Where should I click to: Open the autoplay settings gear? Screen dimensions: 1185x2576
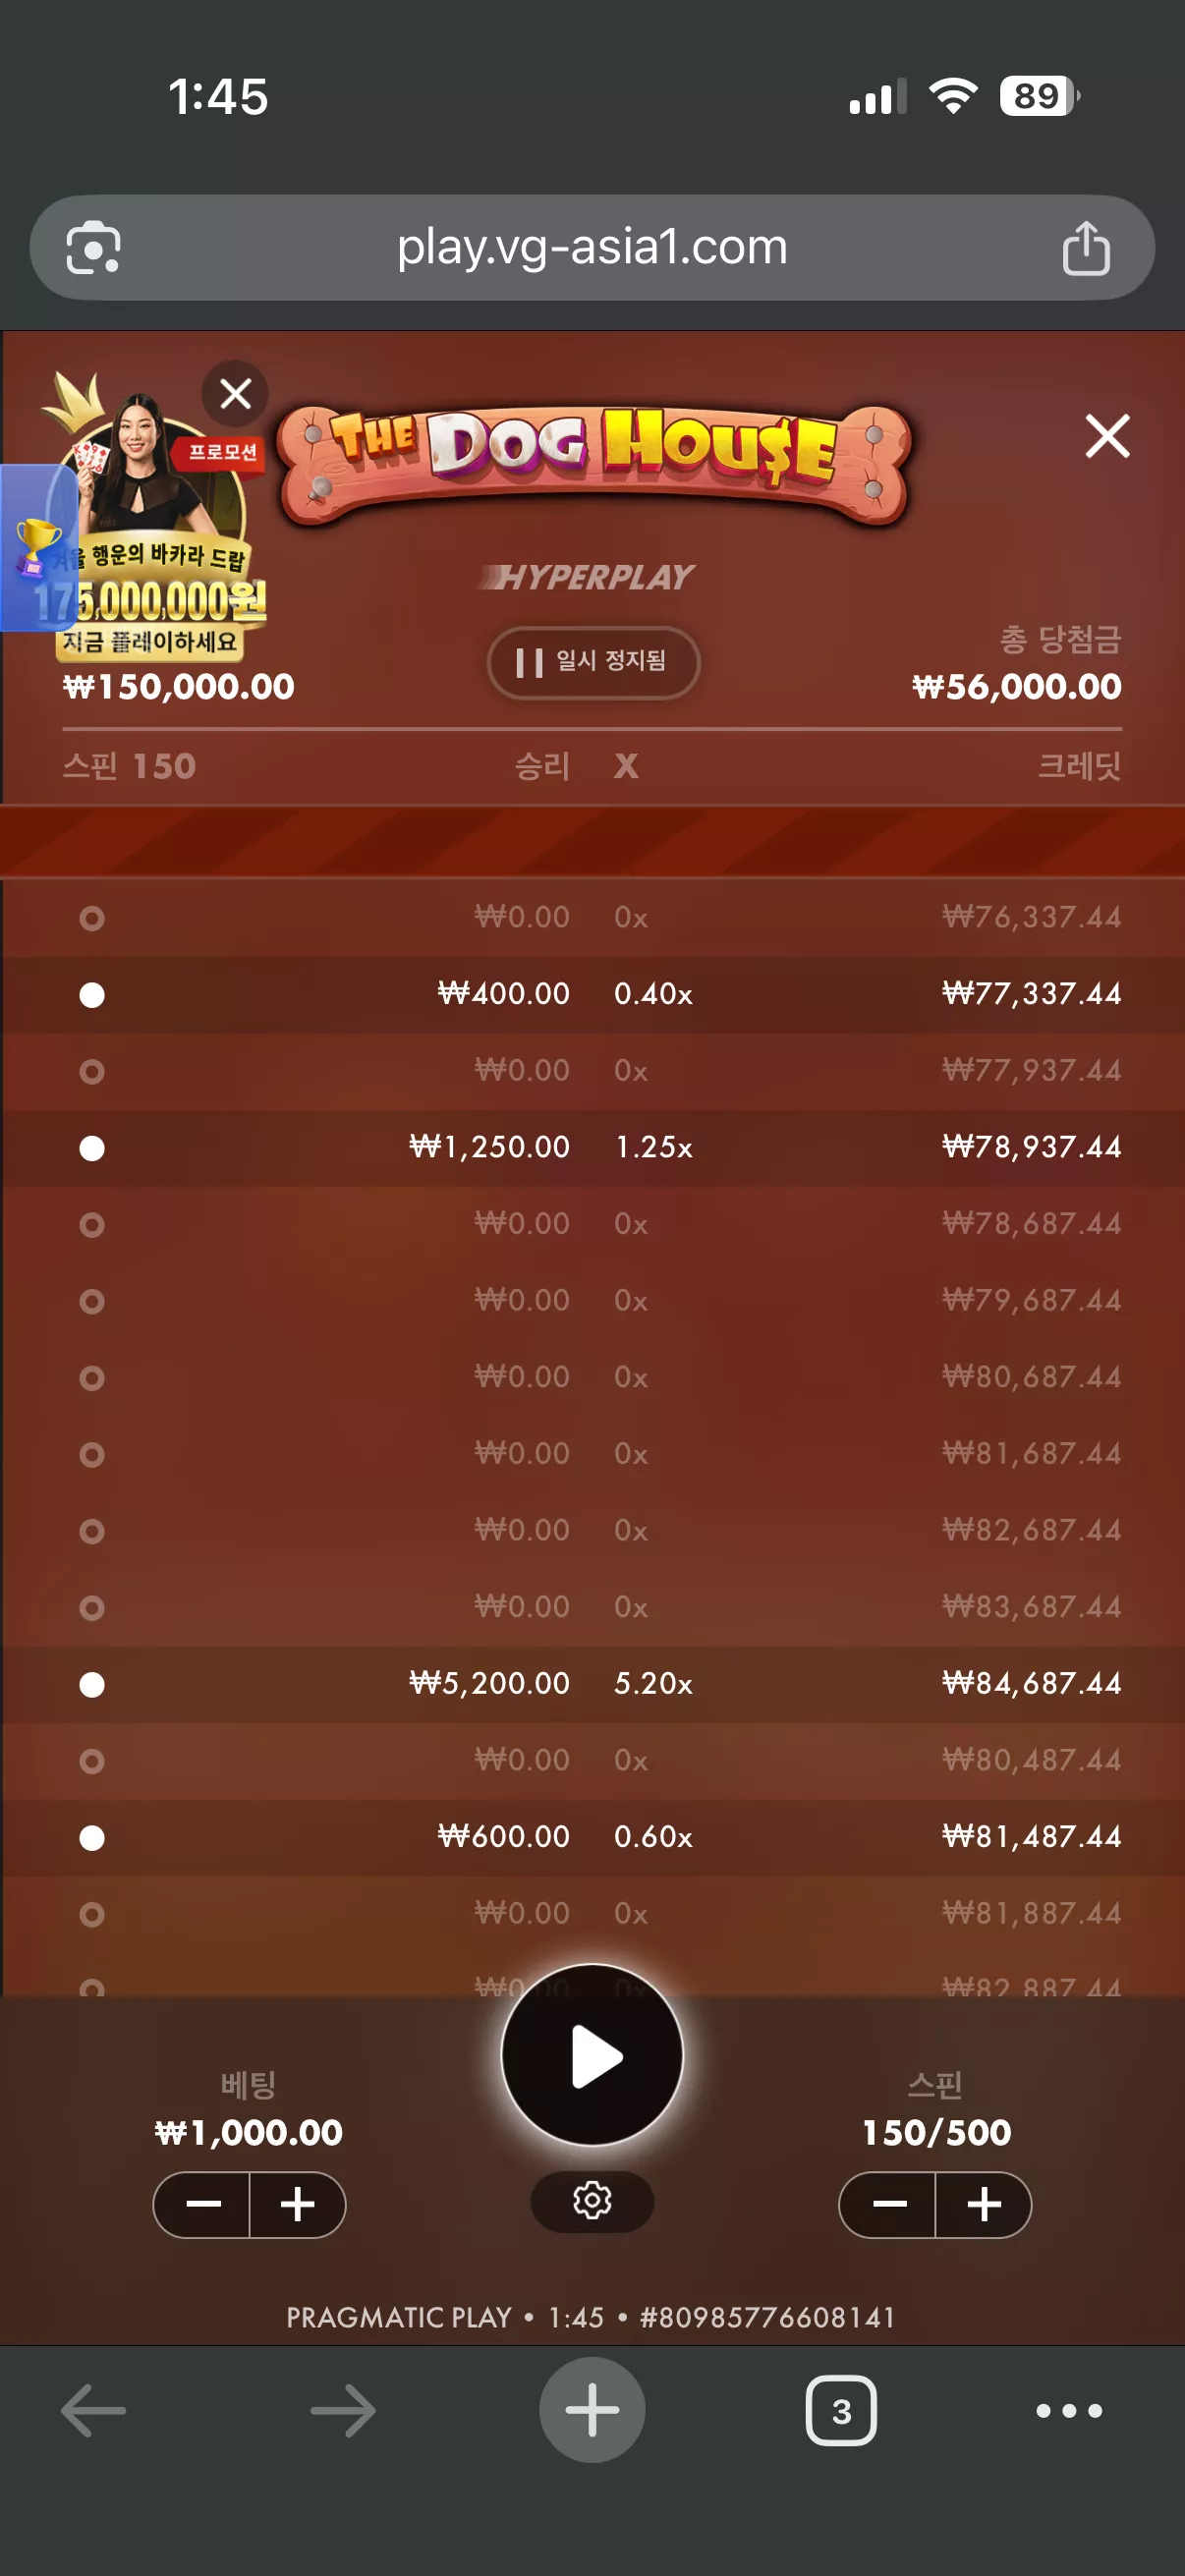point(592,2200)
